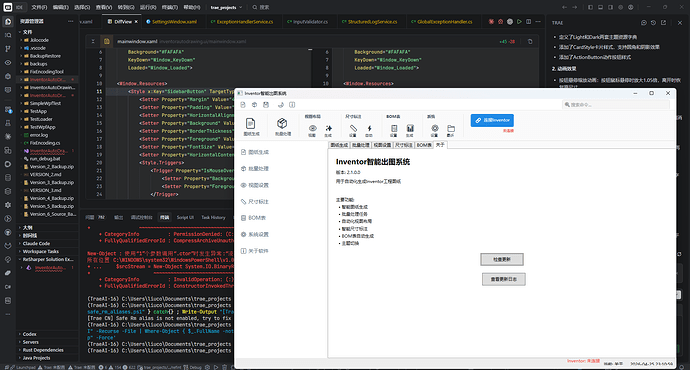Switch to SettingsWindow.xaml editor tab

171,22
